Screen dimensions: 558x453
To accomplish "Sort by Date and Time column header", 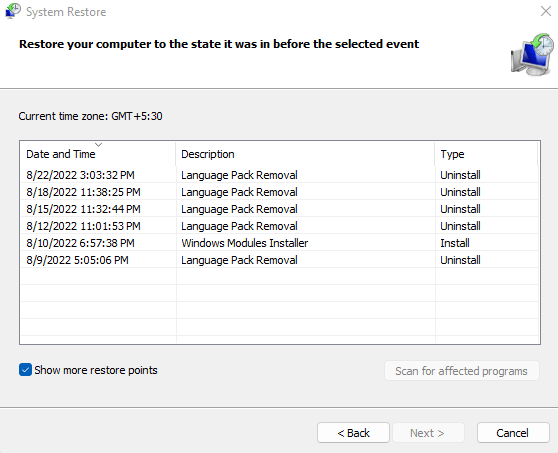I will coord(98,154).
